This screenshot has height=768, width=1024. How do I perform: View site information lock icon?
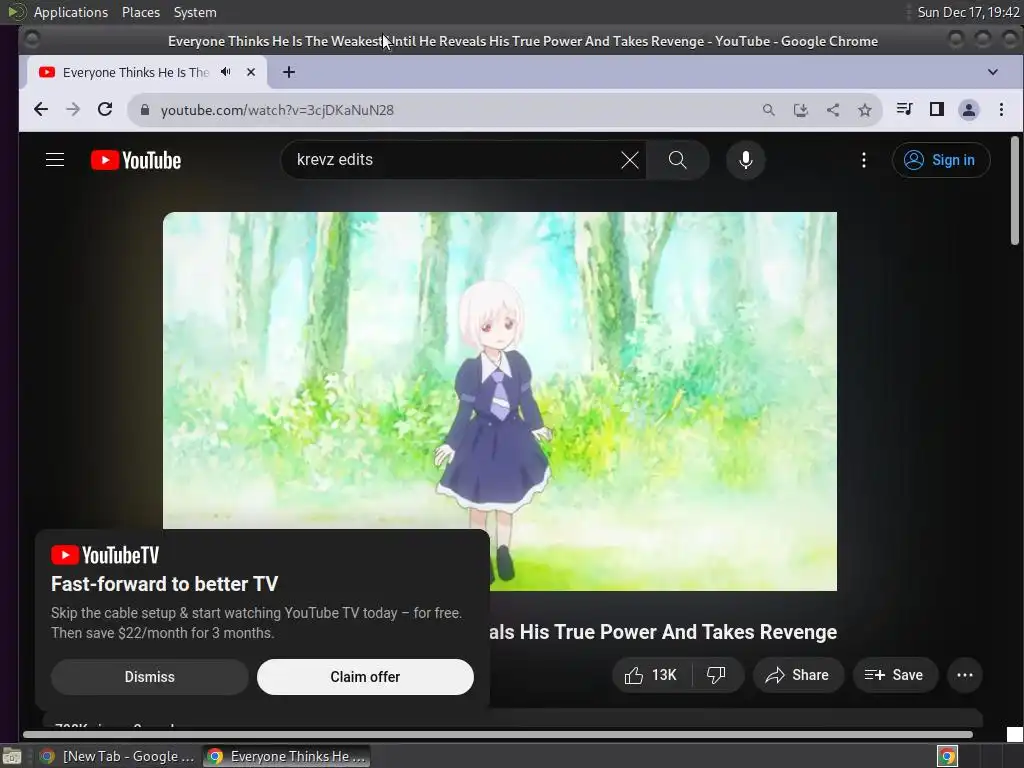(x=145, y=110)
